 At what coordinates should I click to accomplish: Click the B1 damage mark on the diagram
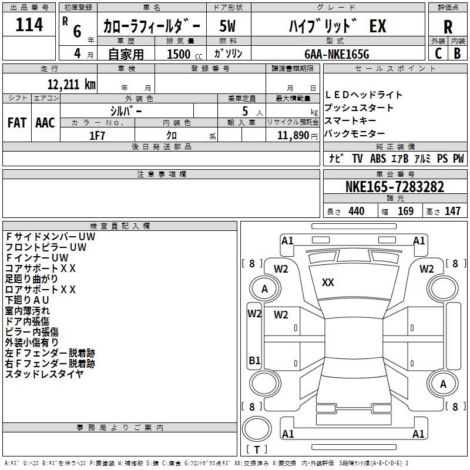(254, 360)
